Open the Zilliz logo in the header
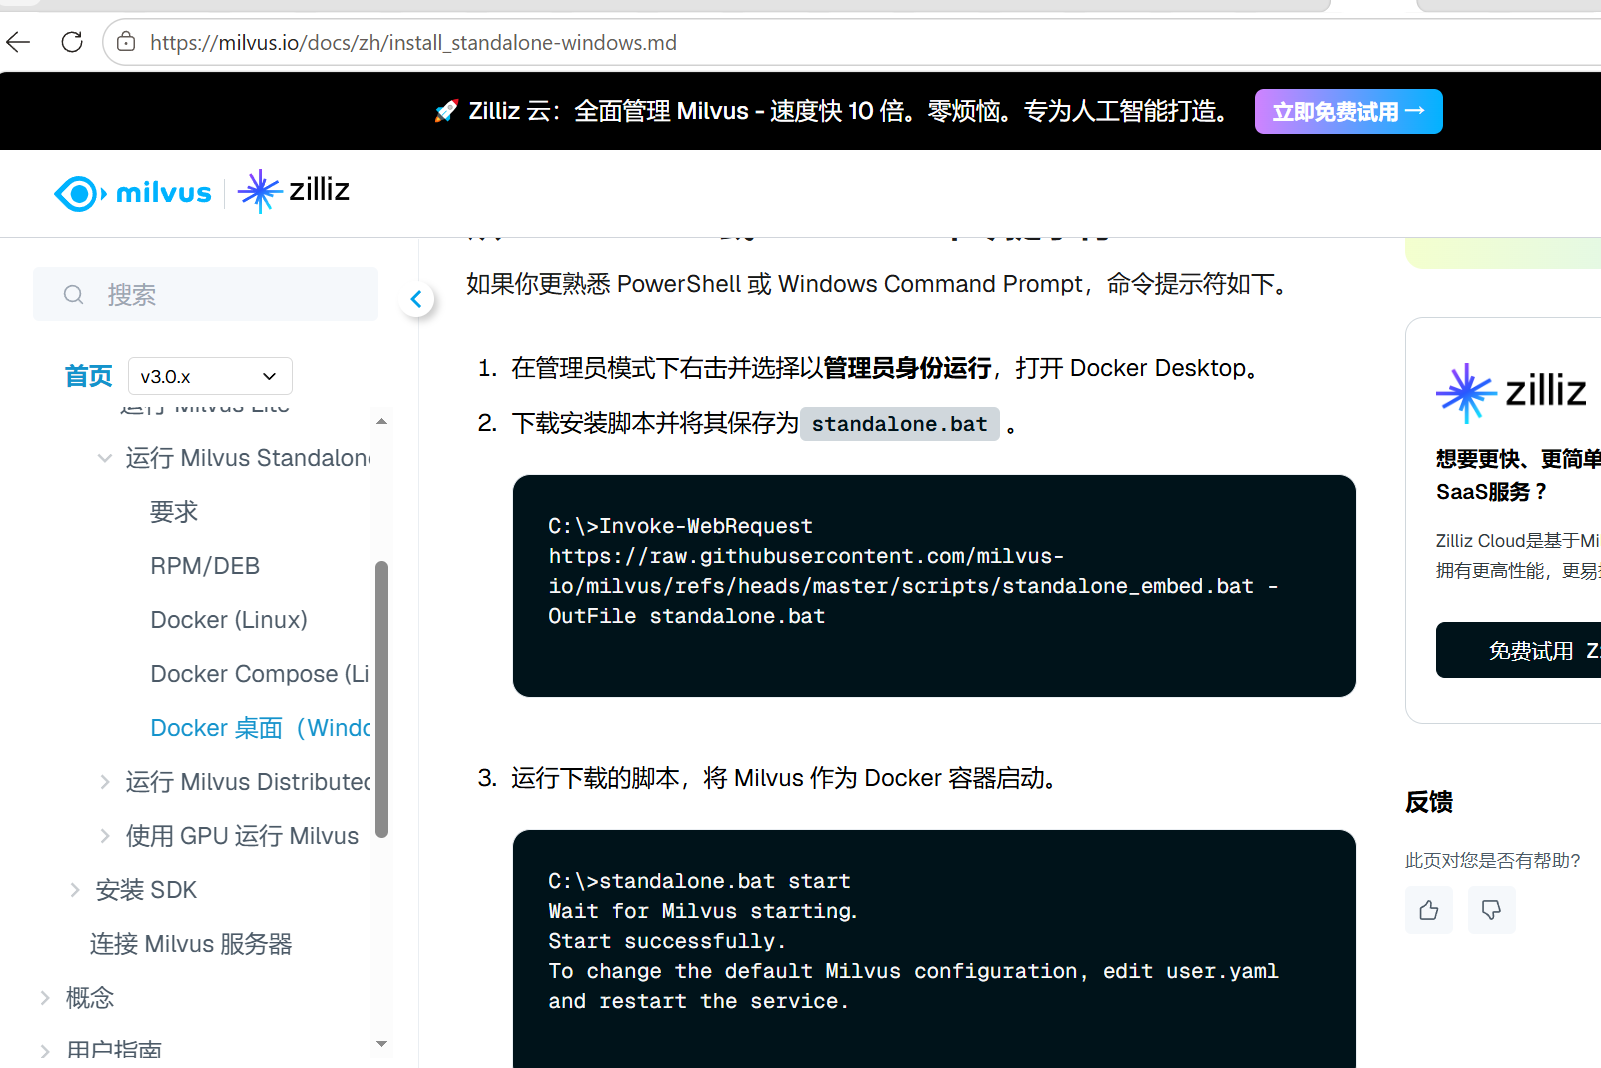This screenshot has width=1601, height=1068. (x=294, y=190)
